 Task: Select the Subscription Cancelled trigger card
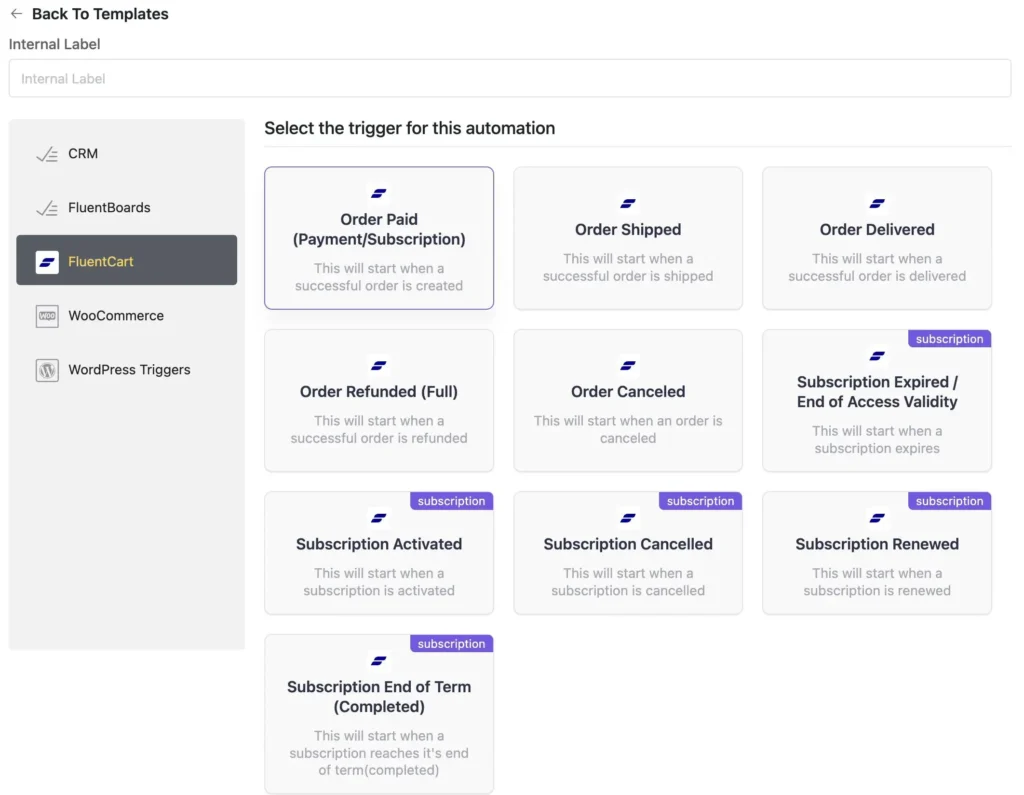point(628,555)
